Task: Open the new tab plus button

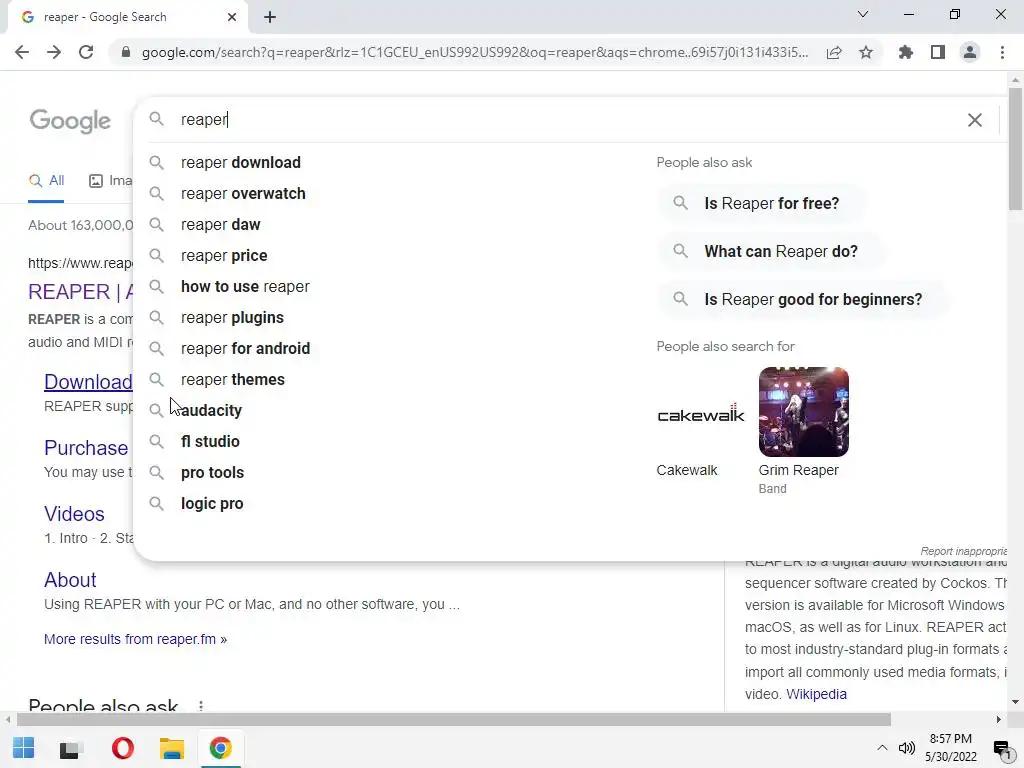Action: 270,17
